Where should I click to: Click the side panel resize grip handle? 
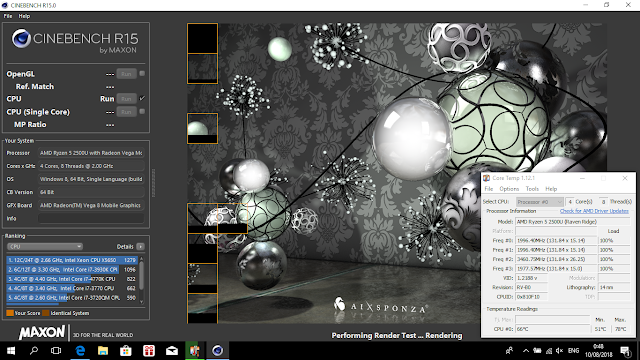click(153, 183)
